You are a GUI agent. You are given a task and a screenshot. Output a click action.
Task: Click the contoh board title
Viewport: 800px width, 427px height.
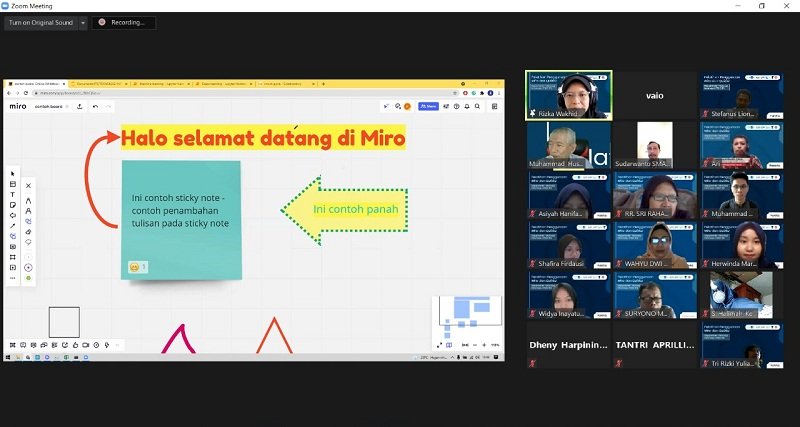[x=49, y=107]
